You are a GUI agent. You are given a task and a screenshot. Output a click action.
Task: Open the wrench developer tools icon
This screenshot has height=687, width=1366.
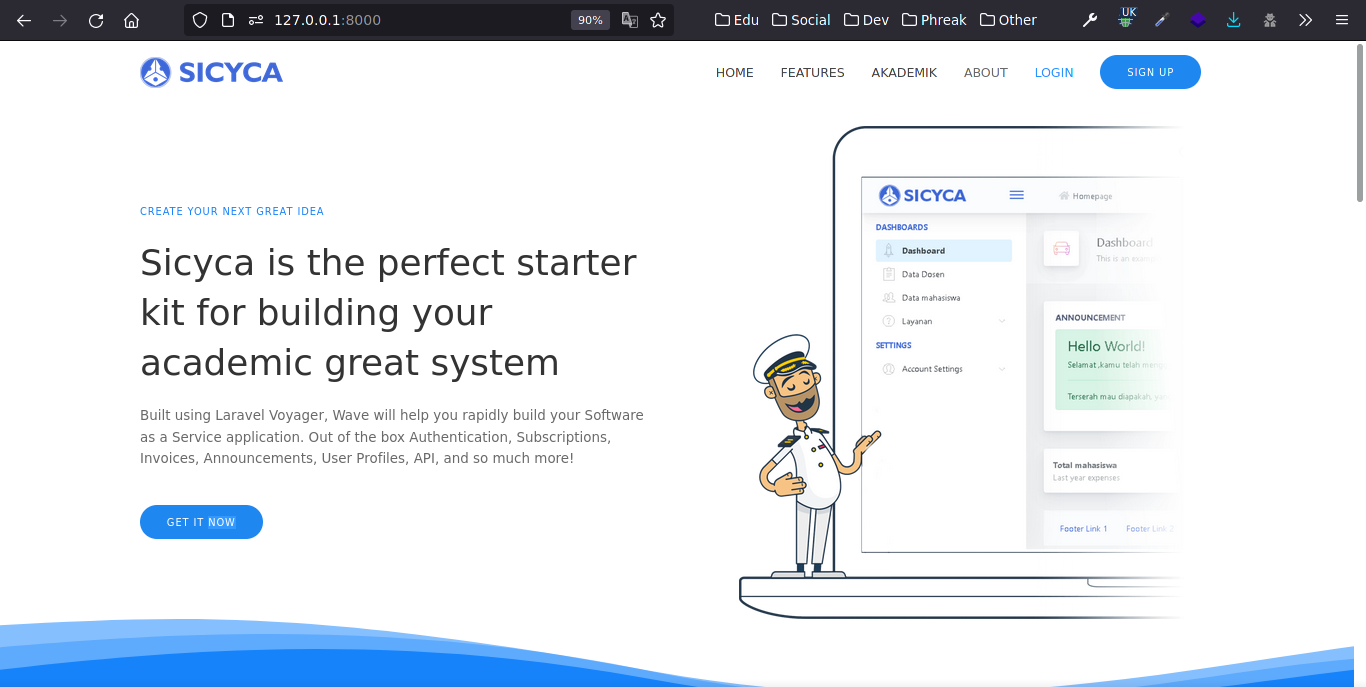pos(1091,20)
